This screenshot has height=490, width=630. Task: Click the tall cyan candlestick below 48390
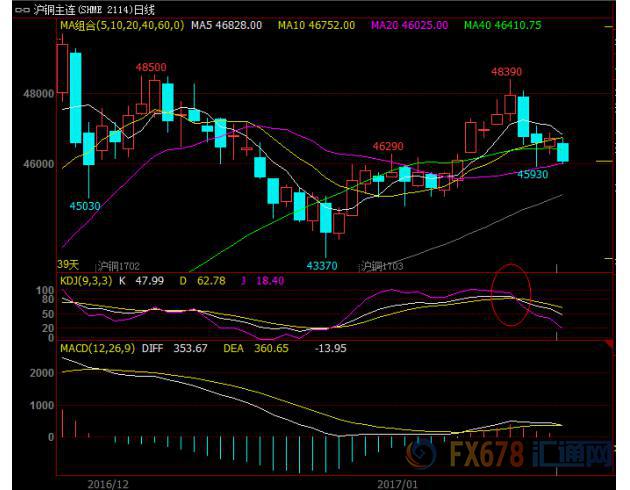point(523,117)
